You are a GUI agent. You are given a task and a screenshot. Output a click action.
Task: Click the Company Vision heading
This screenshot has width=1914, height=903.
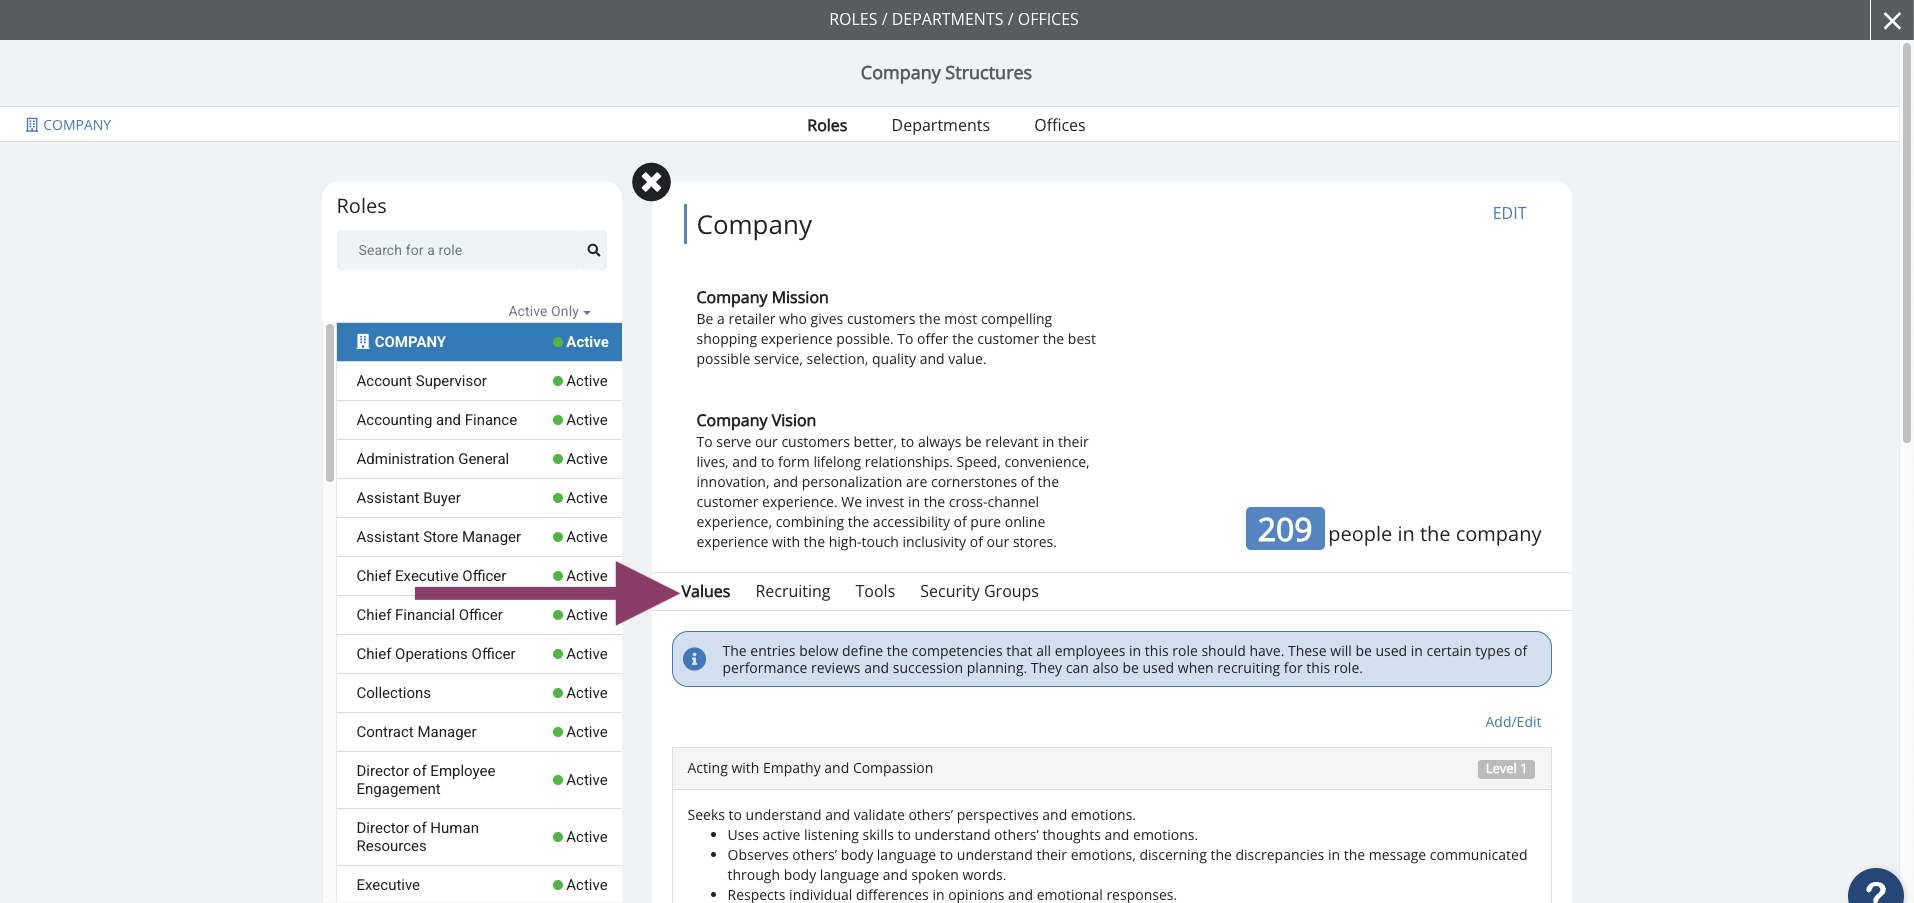tap(756, 420)
